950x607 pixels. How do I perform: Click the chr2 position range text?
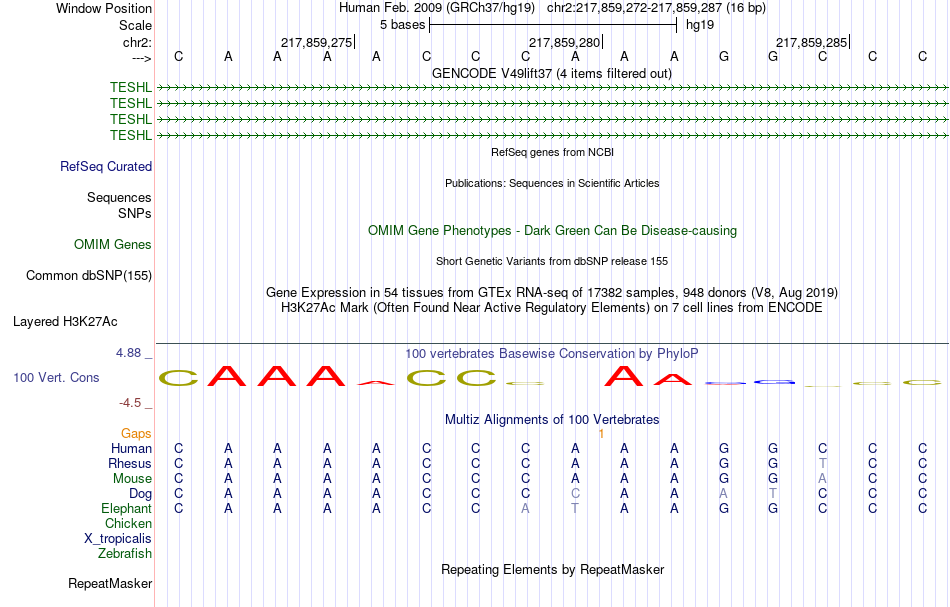coord(656,8)
